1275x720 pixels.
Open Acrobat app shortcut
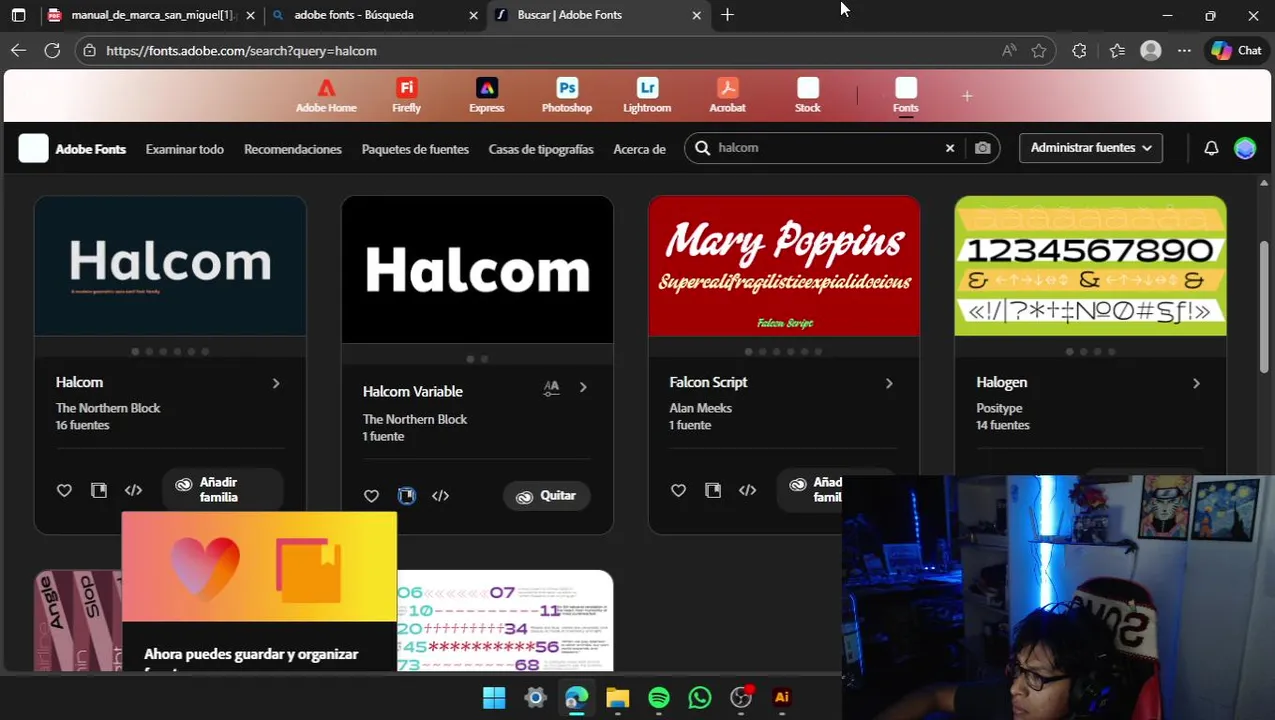(x=727, y=95)
